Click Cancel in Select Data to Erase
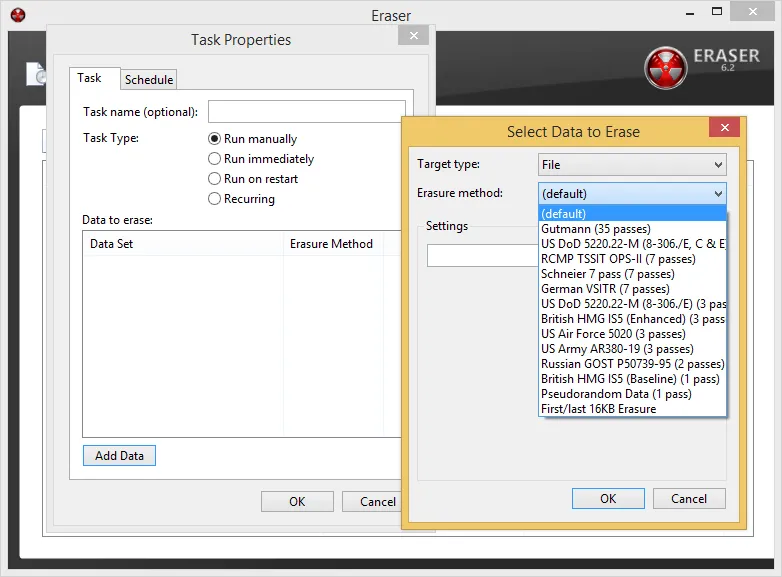This screenshot has height=577, width=782. click(x=689, y=499)
